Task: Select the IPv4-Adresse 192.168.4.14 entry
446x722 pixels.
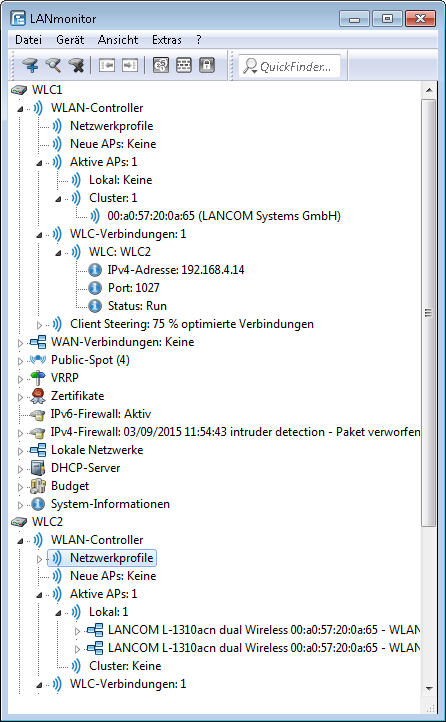Action: point(176,270)
